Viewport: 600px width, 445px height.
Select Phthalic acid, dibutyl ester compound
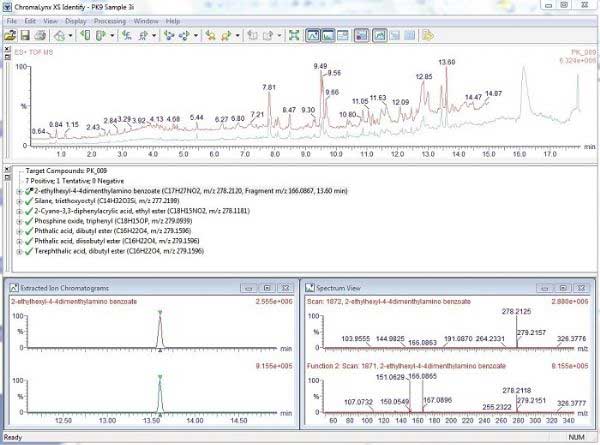74,233
